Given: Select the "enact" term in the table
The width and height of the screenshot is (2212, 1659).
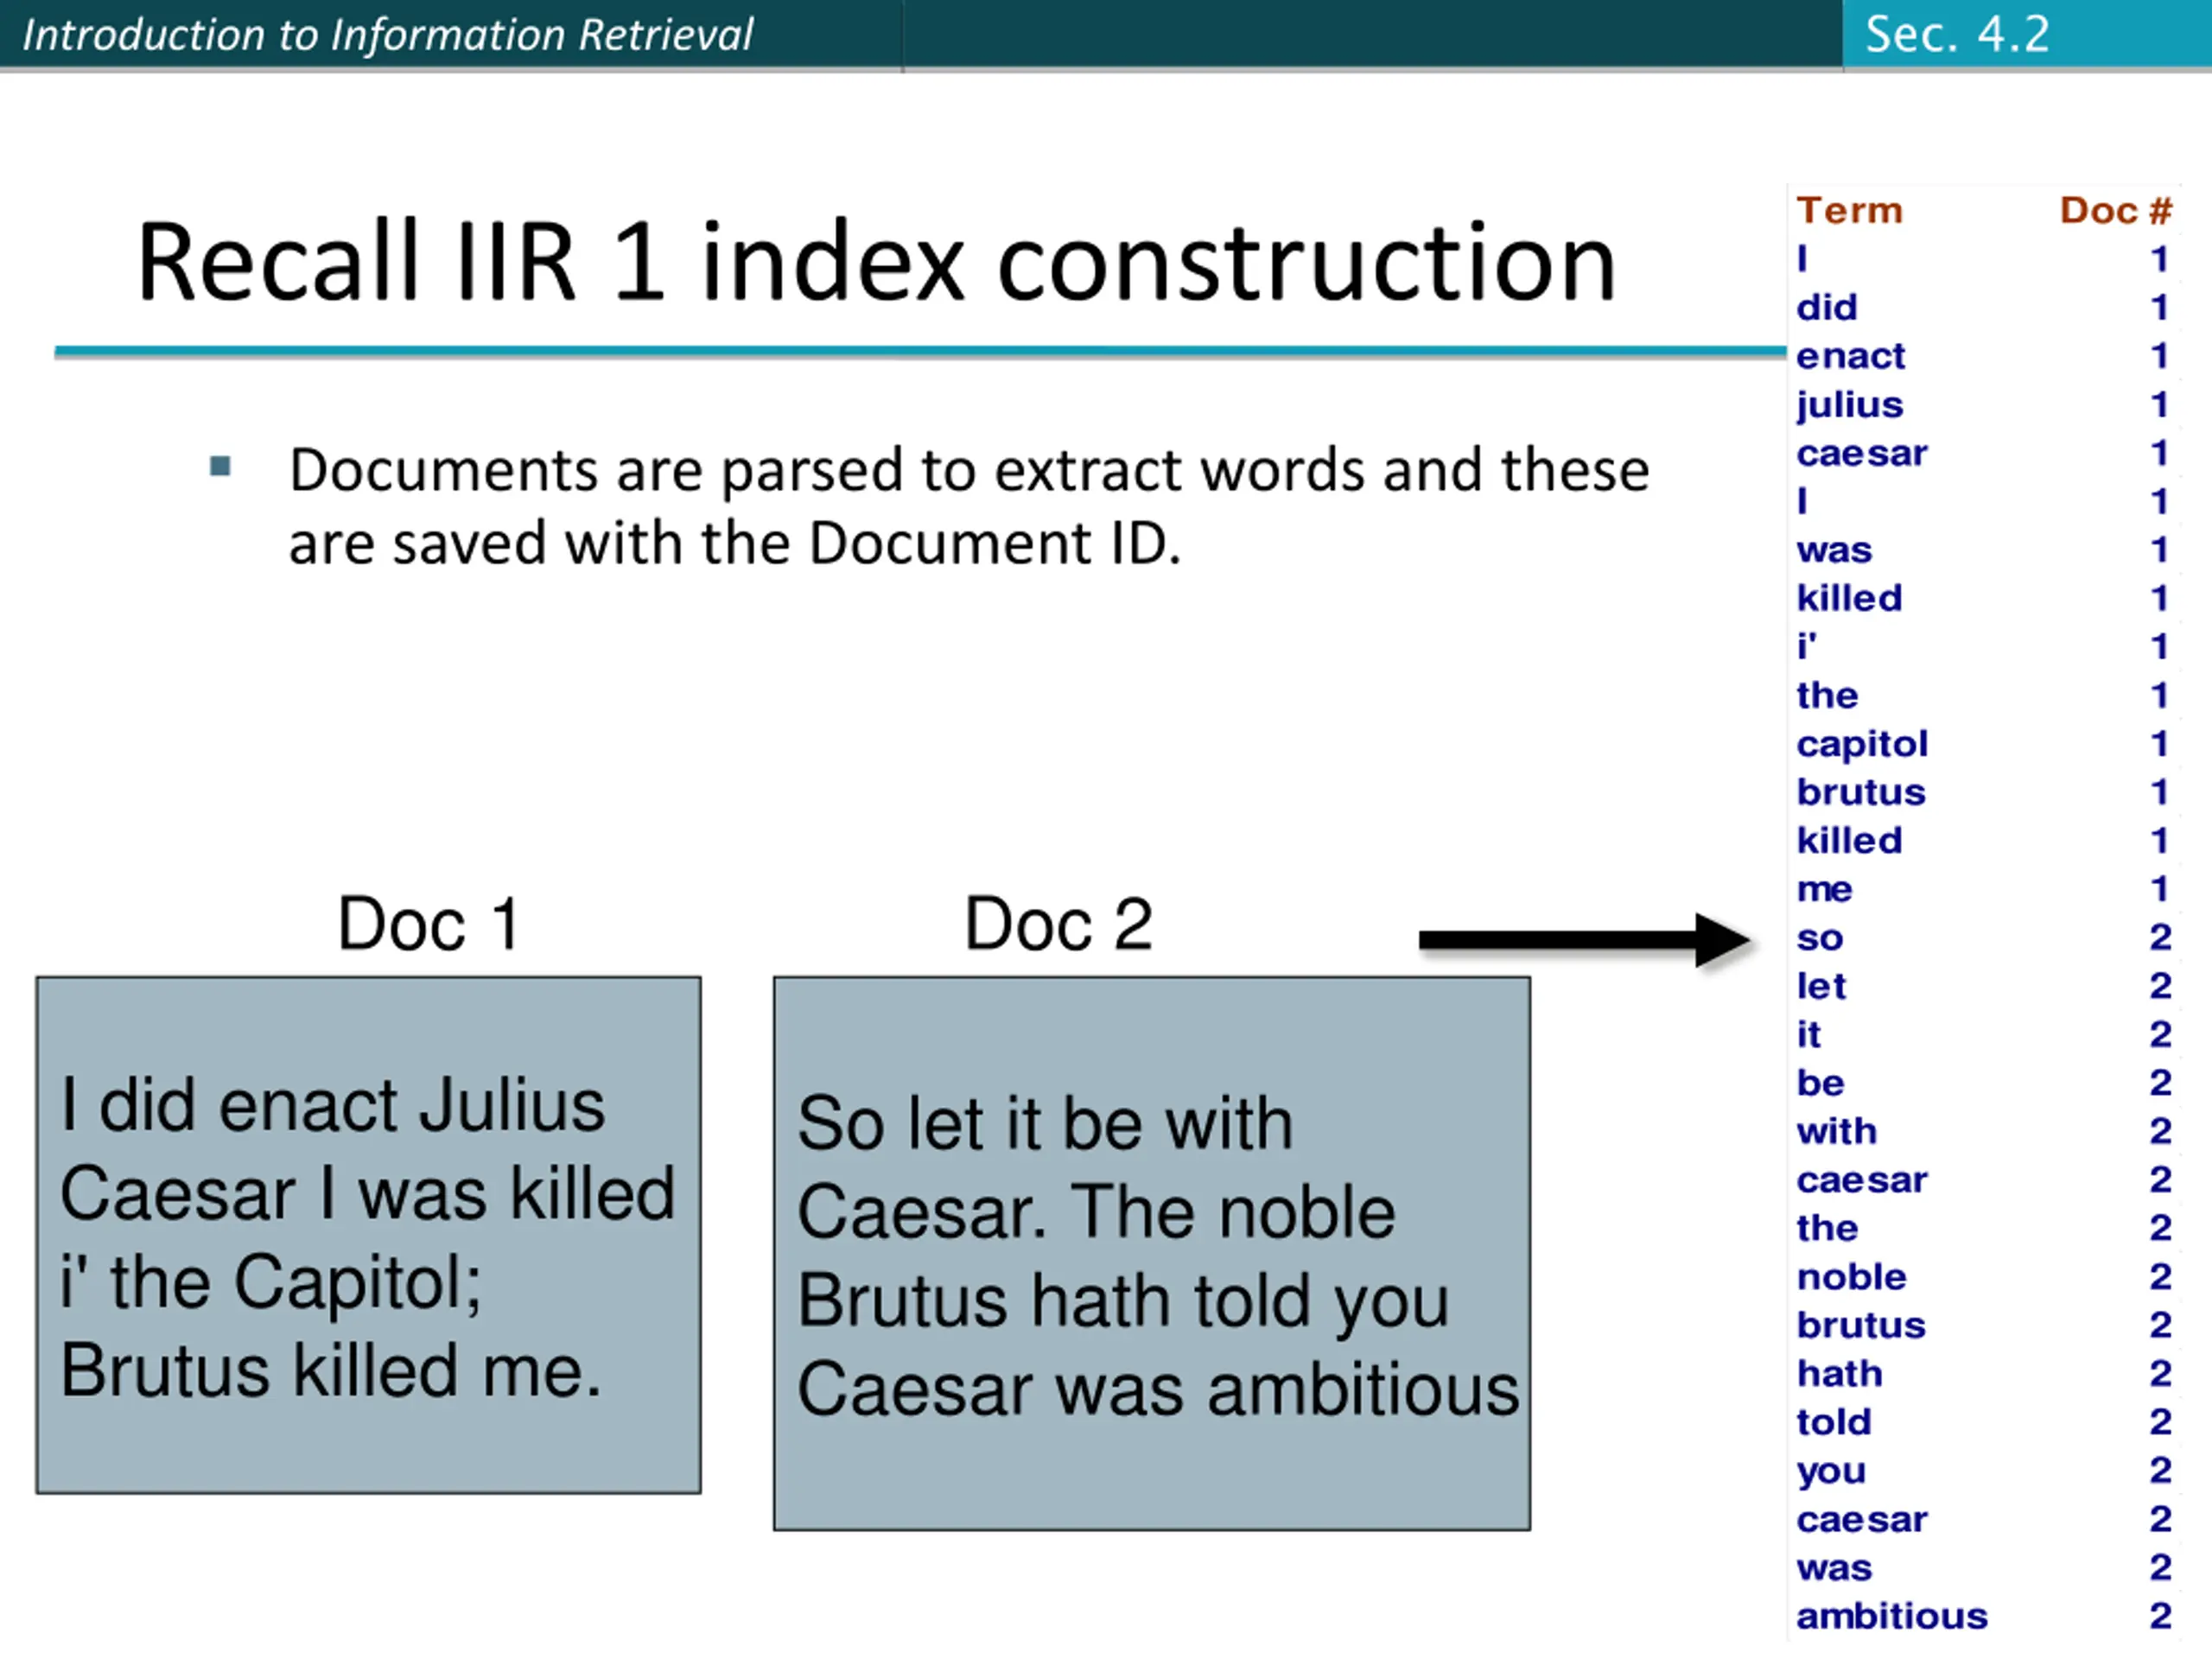Looking at the screenshot, I should click(1850, 356).
